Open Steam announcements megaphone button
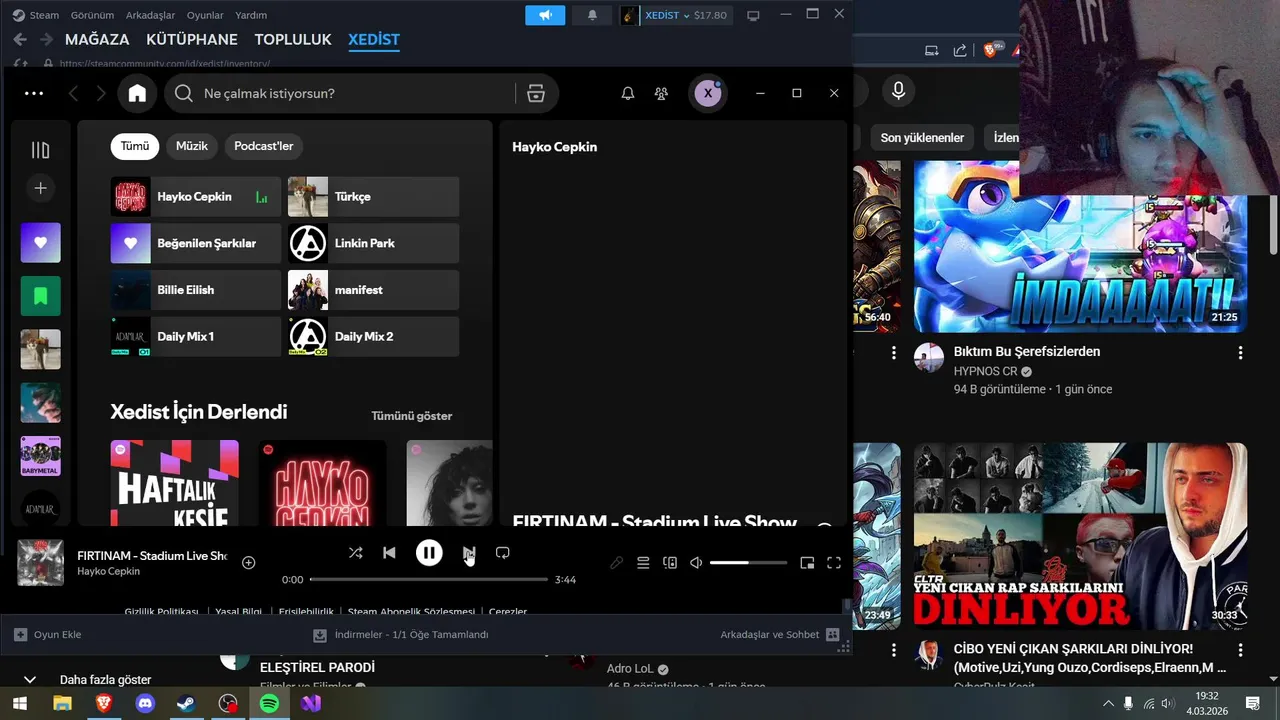Screen dimensions: 1280x720 pos(545,15)
